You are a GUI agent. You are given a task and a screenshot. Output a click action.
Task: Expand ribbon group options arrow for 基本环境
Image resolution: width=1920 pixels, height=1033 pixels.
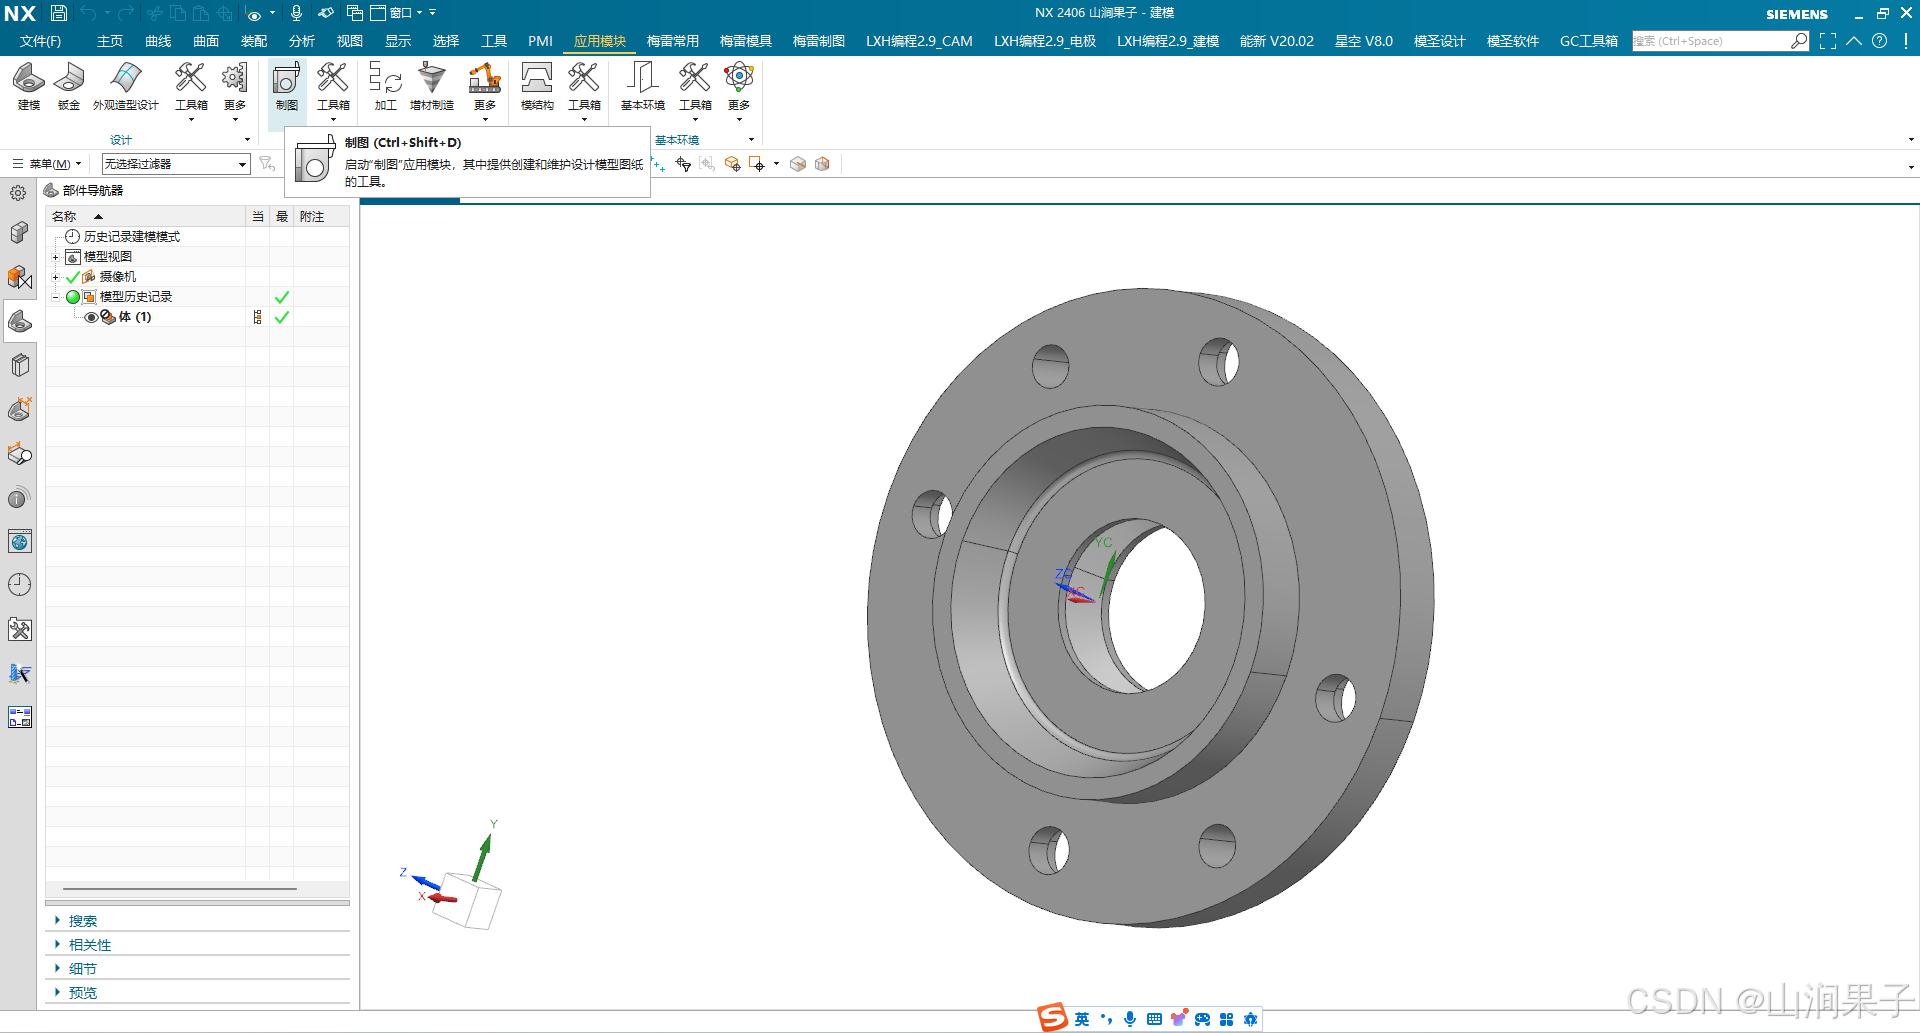[x=751, y=140]
